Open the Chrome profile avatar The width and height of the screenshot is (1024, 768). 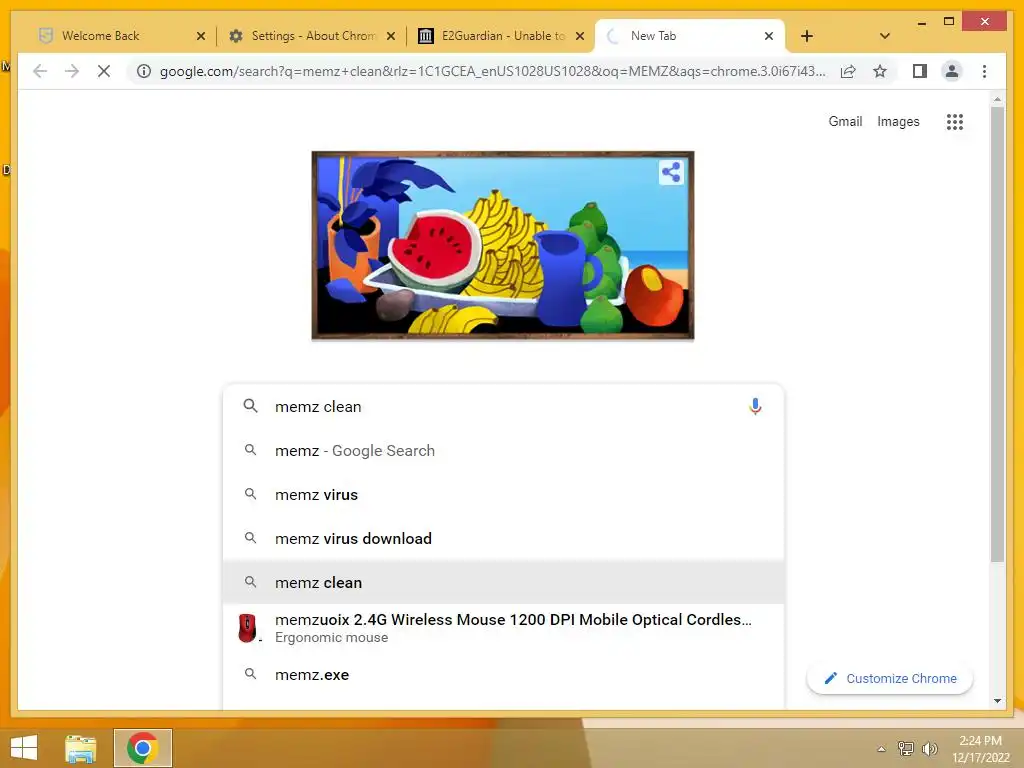[x=952, y=71]
